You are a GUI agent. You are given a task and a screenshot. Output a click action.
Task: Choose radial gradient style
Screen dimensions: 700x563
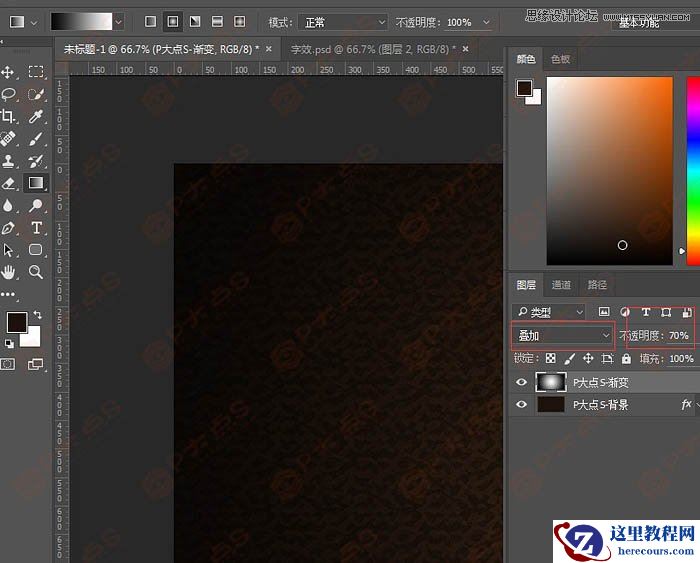click(x=173, y=21)
